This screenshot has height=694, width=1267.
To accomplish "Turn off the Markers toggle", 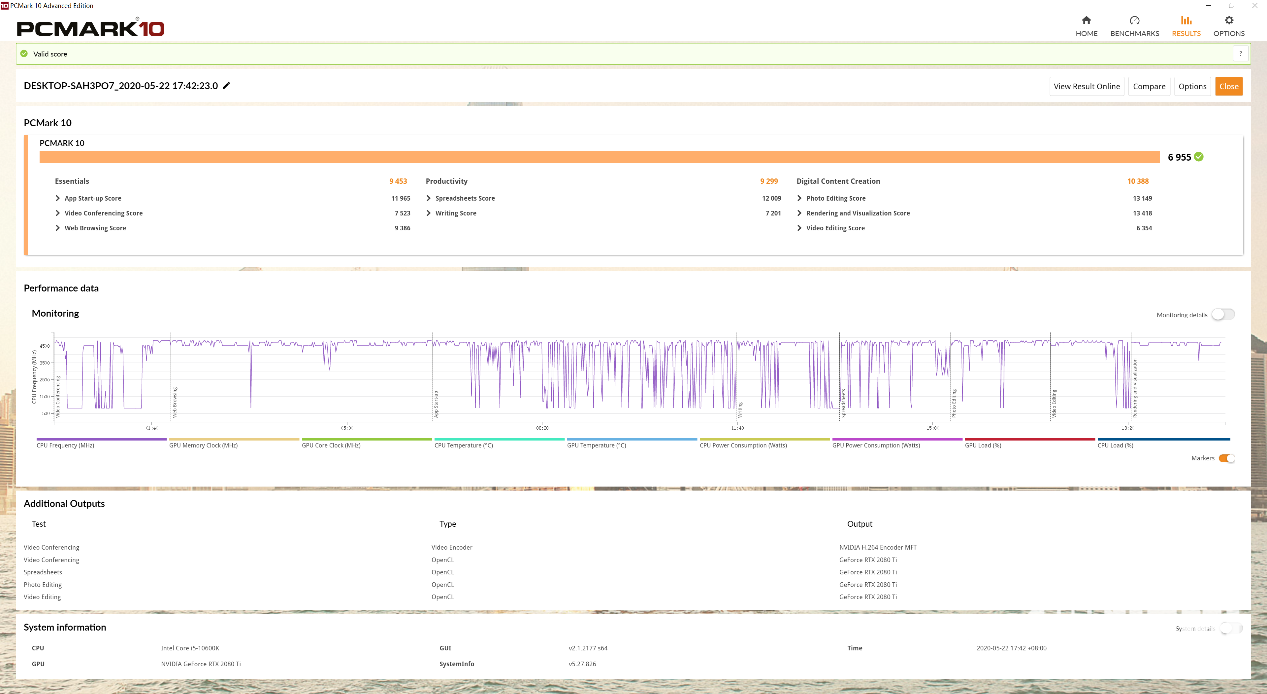I will 1226,458.
